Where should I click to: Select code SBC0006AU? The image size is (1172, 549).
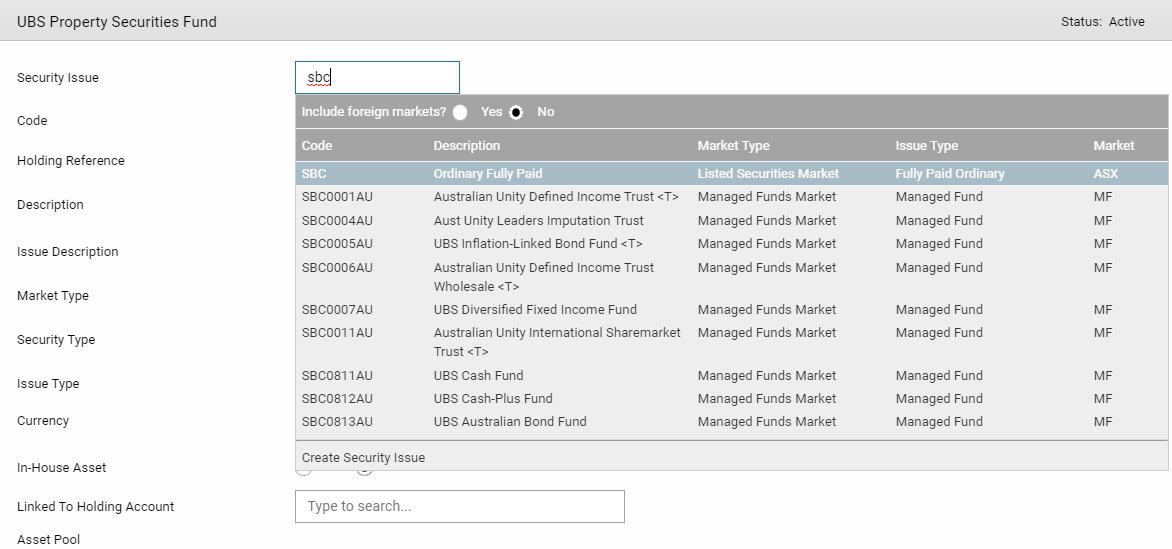[x=337, y=268]
